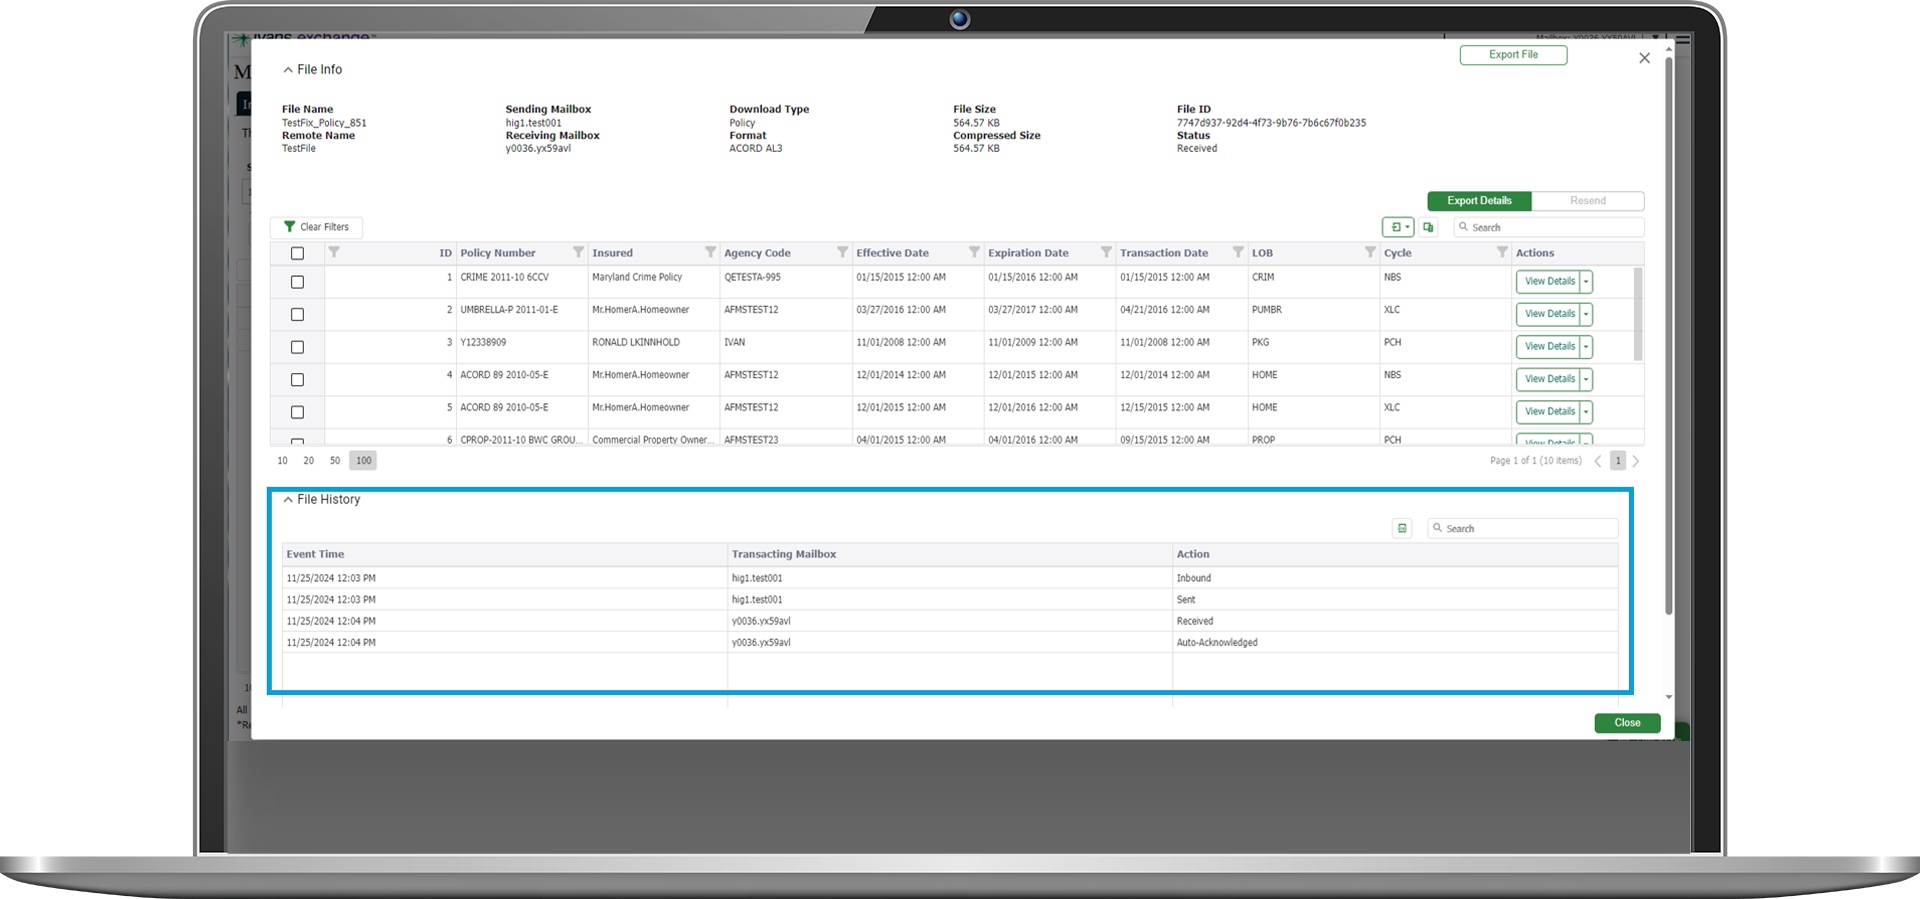Collapse the File History section
The image size is (1920, 899).
pos(288,500)
